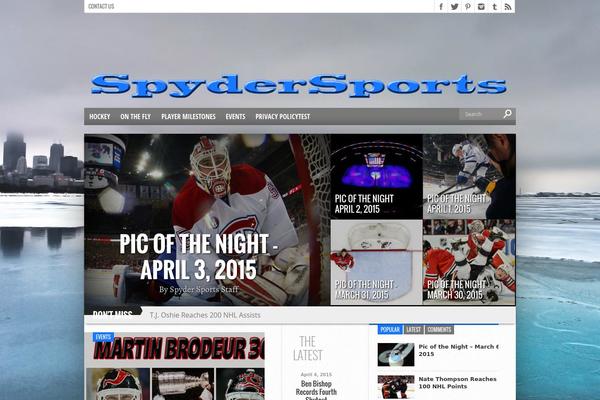Image resolution: width=600 pixels, height=400 pixels.
Task: Open the Martin Brodeur article image
Action: 175,366
